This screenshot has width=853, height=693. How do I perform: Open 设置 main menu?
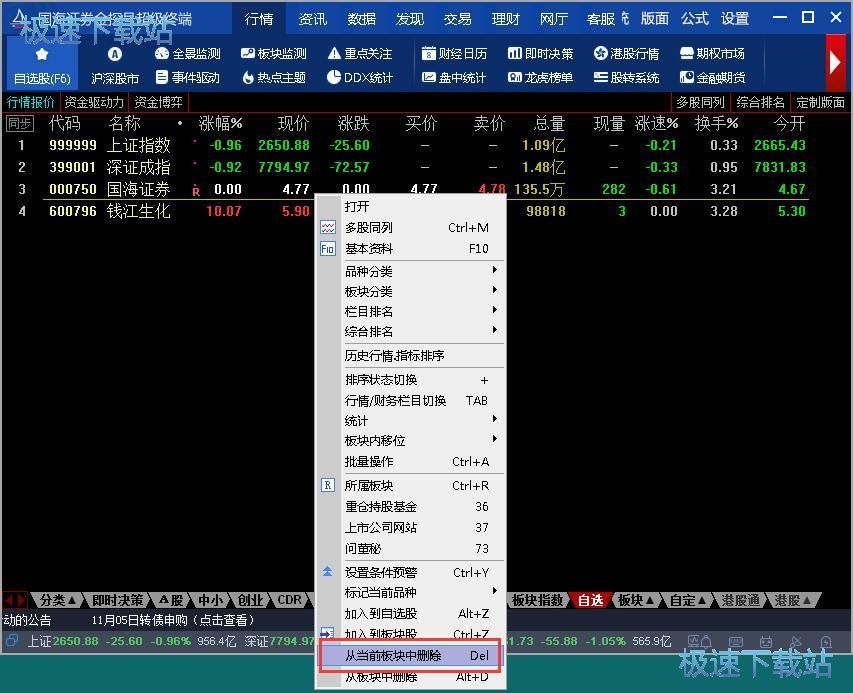pyautogui.click(x=735, y=19)
